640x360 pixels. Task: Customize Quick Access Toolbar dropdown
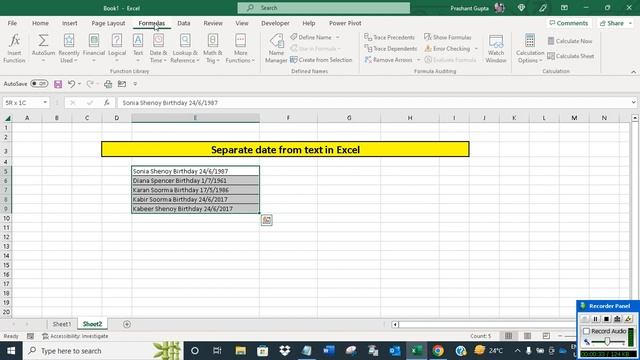pos(135,84)
